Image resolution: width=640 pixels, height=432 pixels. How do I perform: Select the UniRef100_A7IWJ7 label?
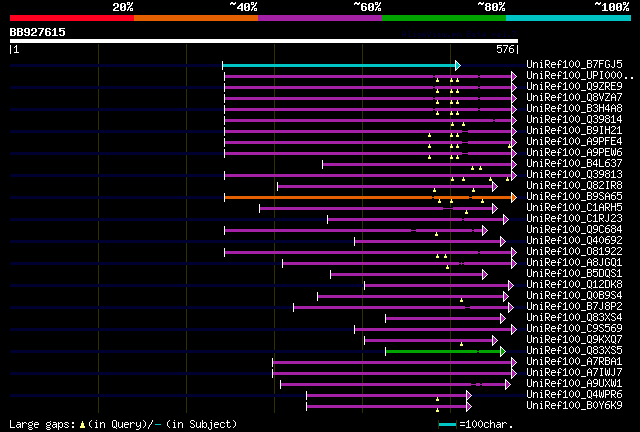coord(574,372)
